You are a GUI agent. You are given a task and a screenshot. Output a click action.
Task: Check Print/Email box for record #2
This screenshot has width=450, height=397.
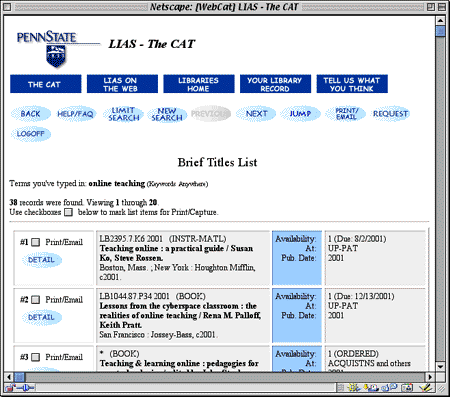coord(35,300)
